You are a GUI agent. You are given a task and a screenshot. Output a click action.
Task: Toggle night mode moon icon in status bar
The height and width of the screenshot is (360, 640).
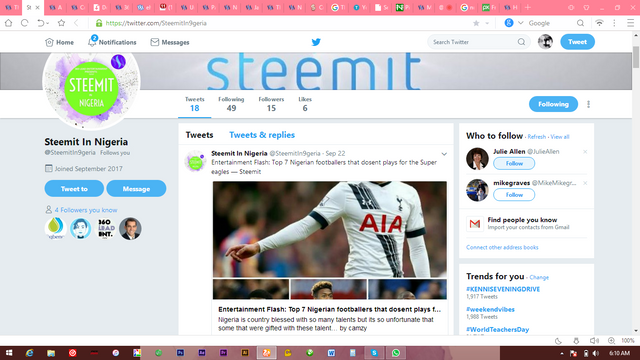tap(558, 341)
